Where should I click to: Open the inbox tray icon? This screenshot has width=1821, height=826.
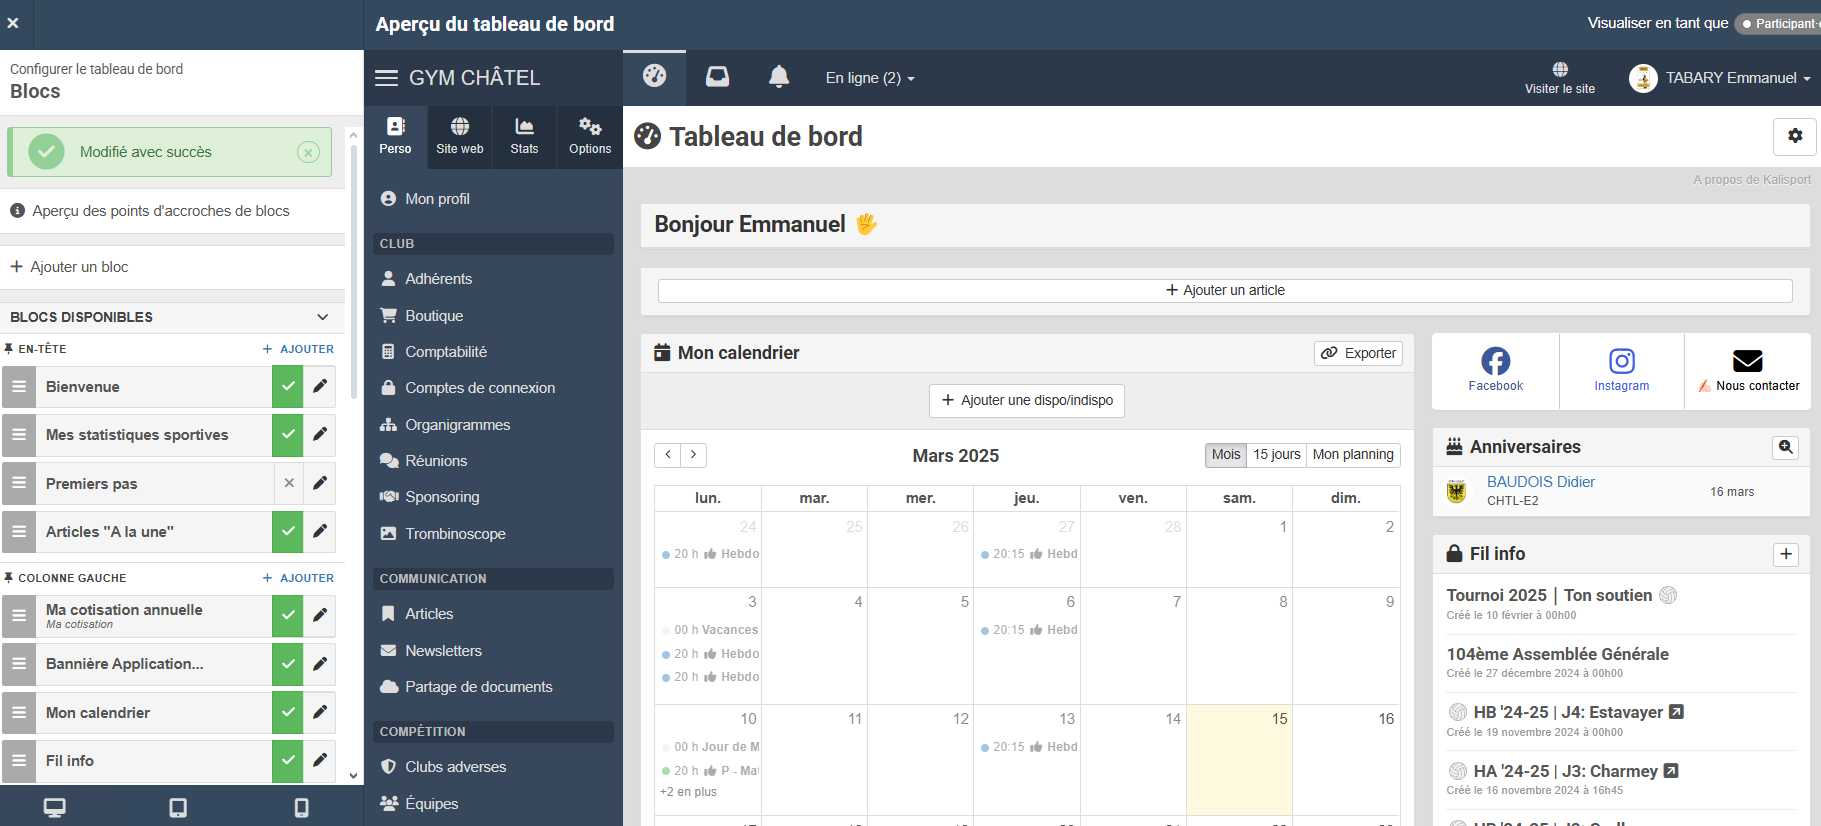pos(717,77)
